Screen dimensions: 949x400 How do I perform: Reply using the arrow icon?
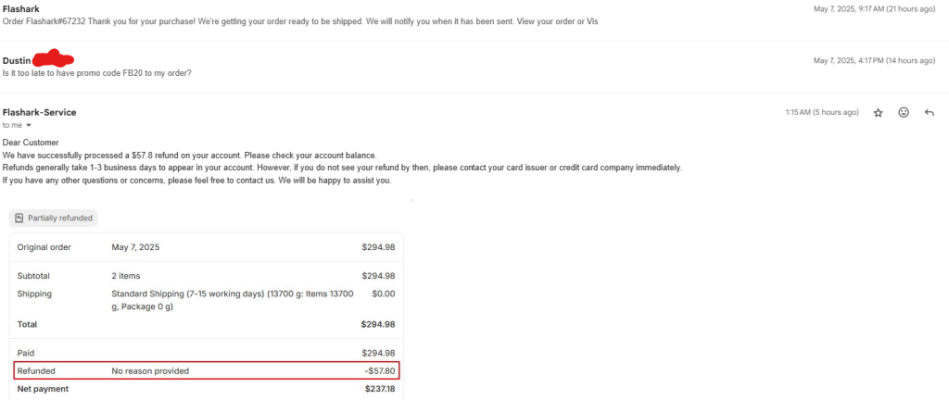pos(929,113)
